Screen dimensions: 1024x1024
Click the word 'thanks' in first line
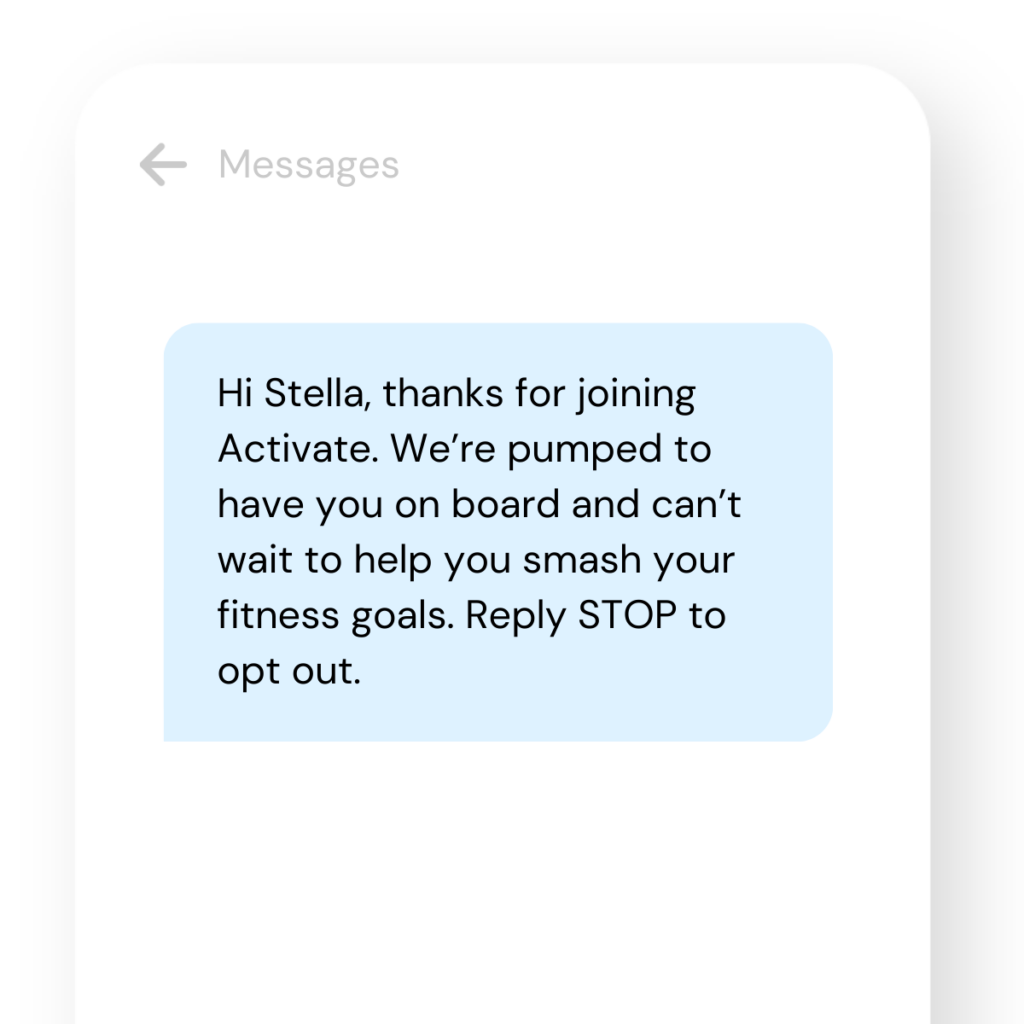click(443, 393)
